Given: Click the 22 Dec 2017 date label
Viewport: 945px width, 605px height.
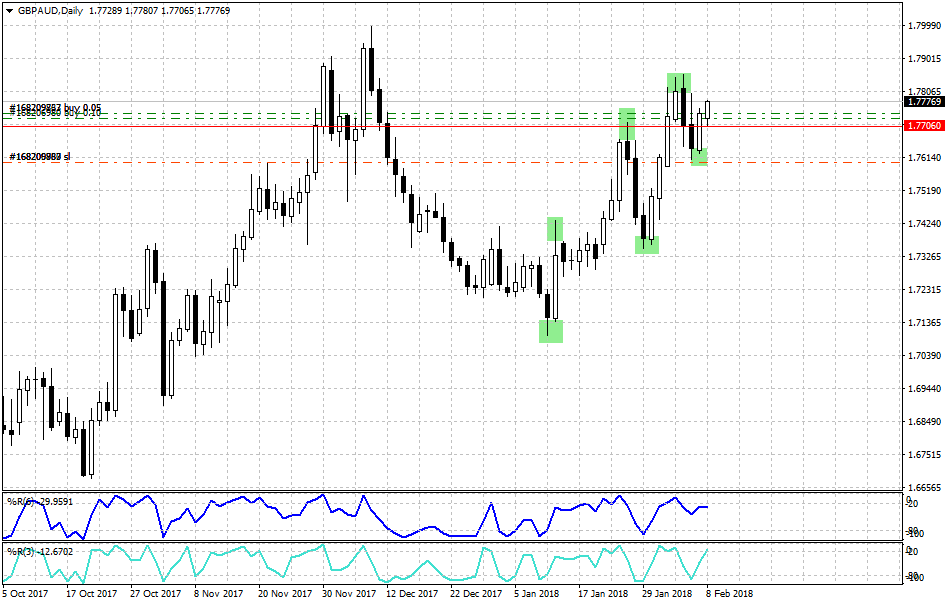Looking at the screenshot, I should tap(476, 594).
